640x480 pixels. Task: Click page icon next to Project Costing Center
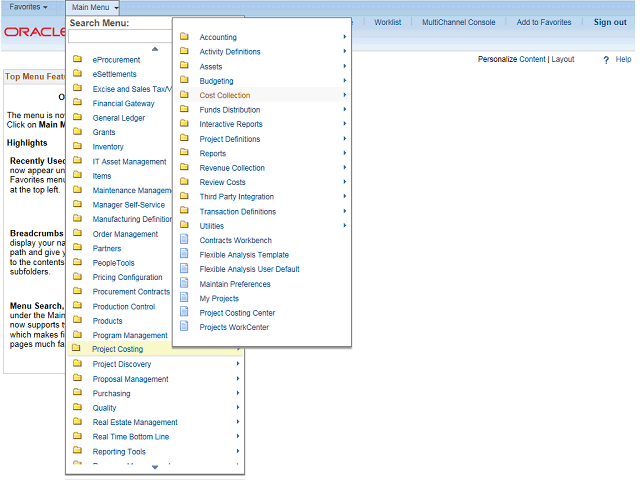[184, 311]
